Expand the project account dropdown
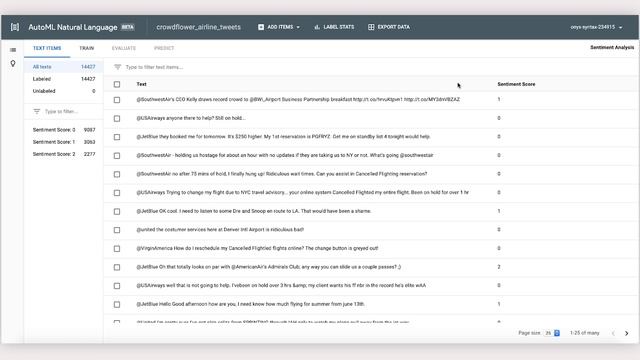This screenshot has height=360, width=640. (620, 27)
